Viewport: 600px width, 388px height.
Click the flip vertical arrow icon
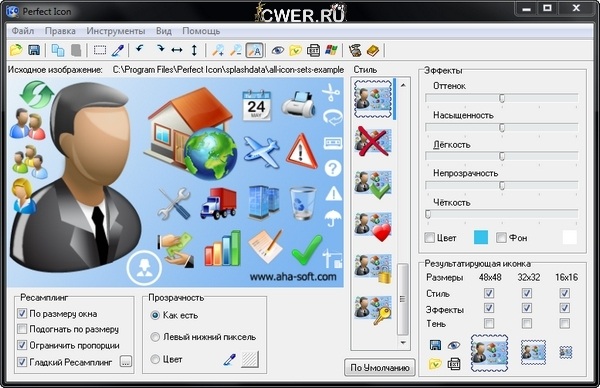194,50
